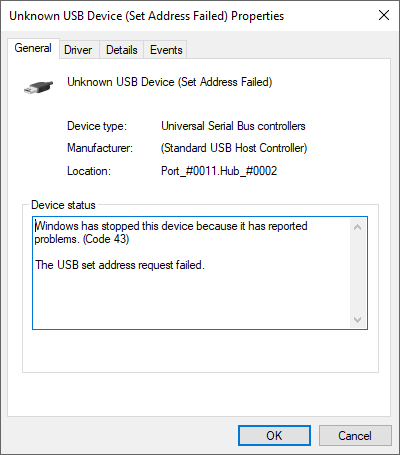Click the dialog title bar text
Image resolution: width=400 pixels, height=455 pixels.
click(x=147, y=16)
